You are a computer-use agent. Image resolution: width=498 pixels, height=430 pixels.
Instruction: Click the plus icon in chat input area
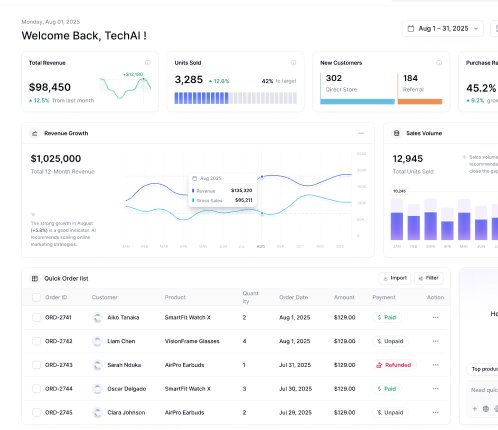tap(475, 409)
